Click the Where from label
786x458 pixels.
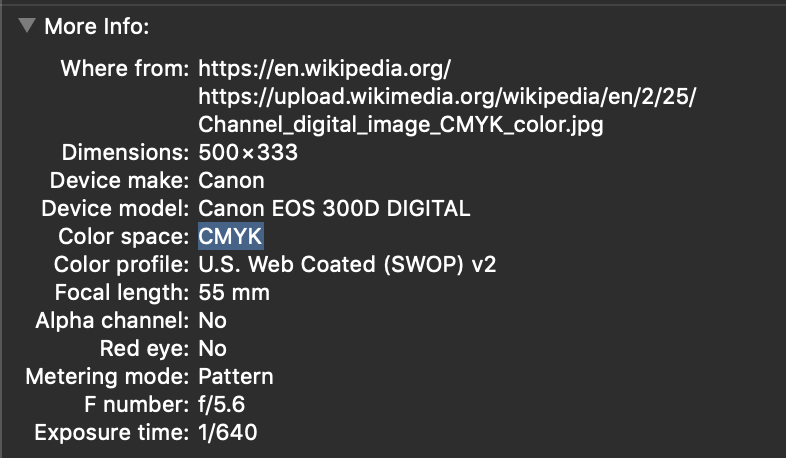coord(125,68)
